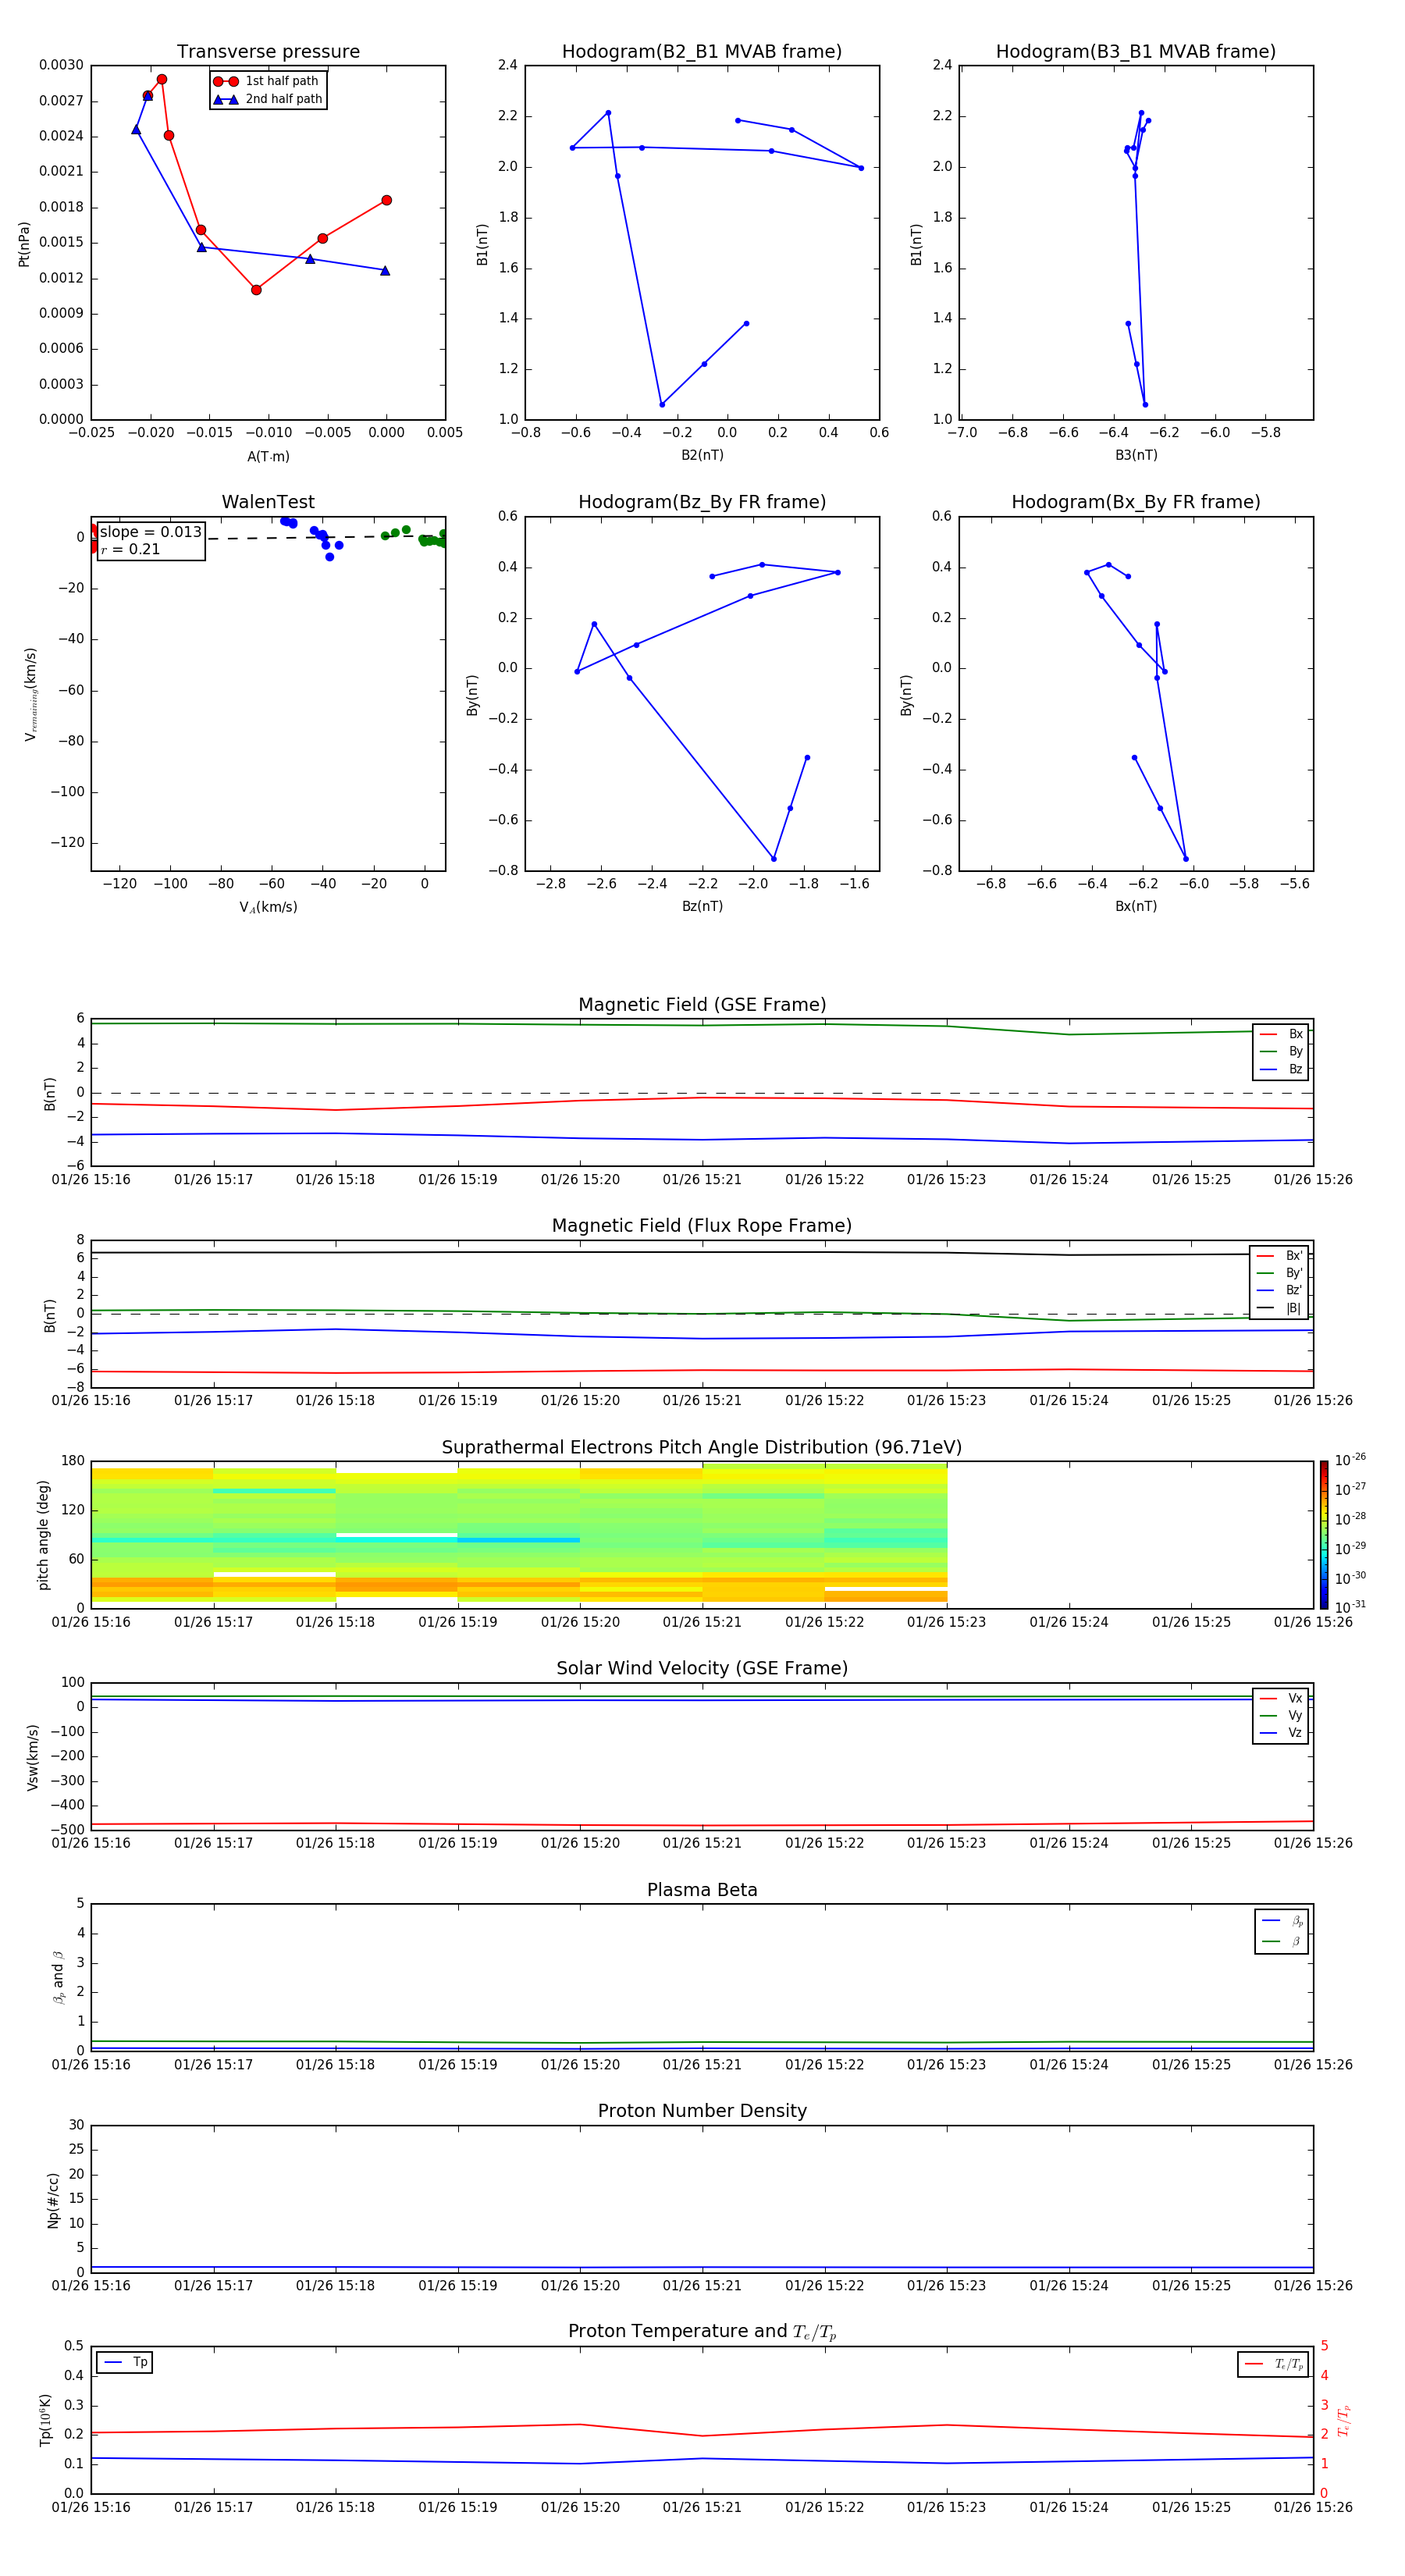Click the 'VA(km/s)' x-axis label

[x=268, y=908]
